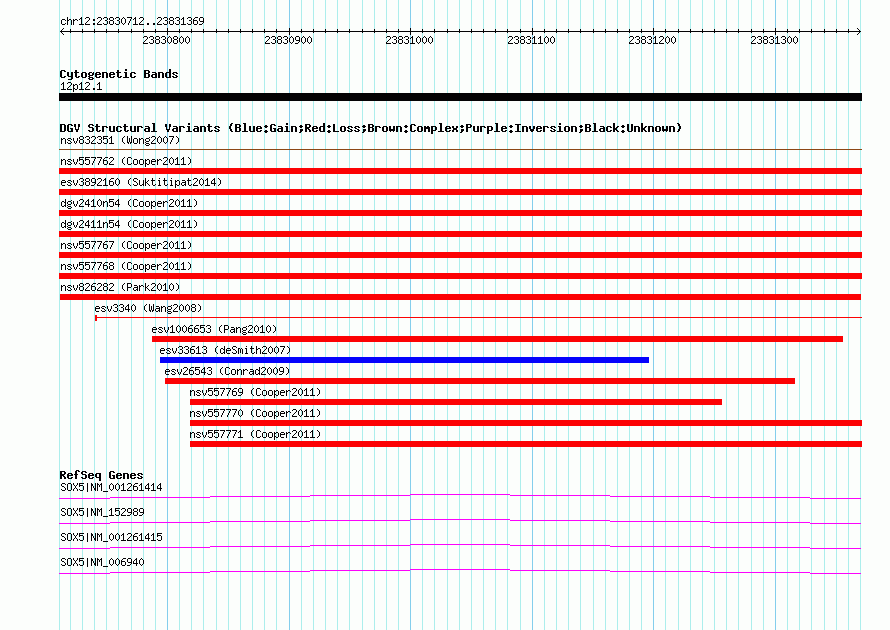This screenshot has height=630, width=890.
Task: Open variant nsv557770 (Cooper2011) label
Action: [x=255, y=413]
